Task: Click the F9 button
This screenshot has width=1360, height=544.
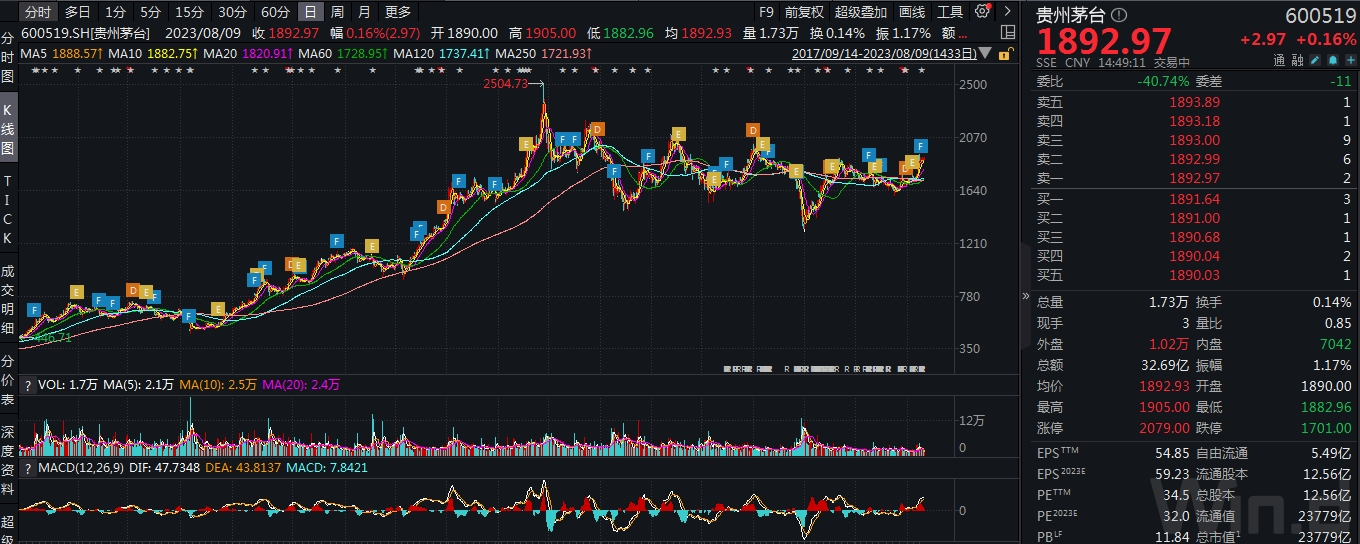Action: pos(765,12)
